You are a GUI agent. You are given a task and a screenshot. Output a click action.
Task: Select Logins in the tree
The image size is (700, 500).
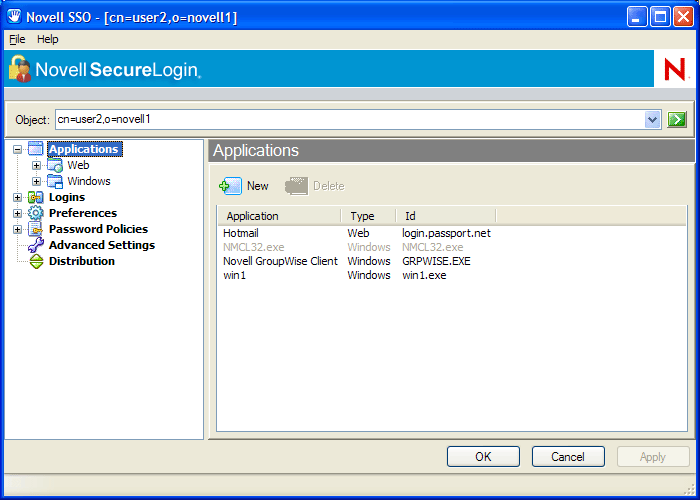click(x=67, y=197)
